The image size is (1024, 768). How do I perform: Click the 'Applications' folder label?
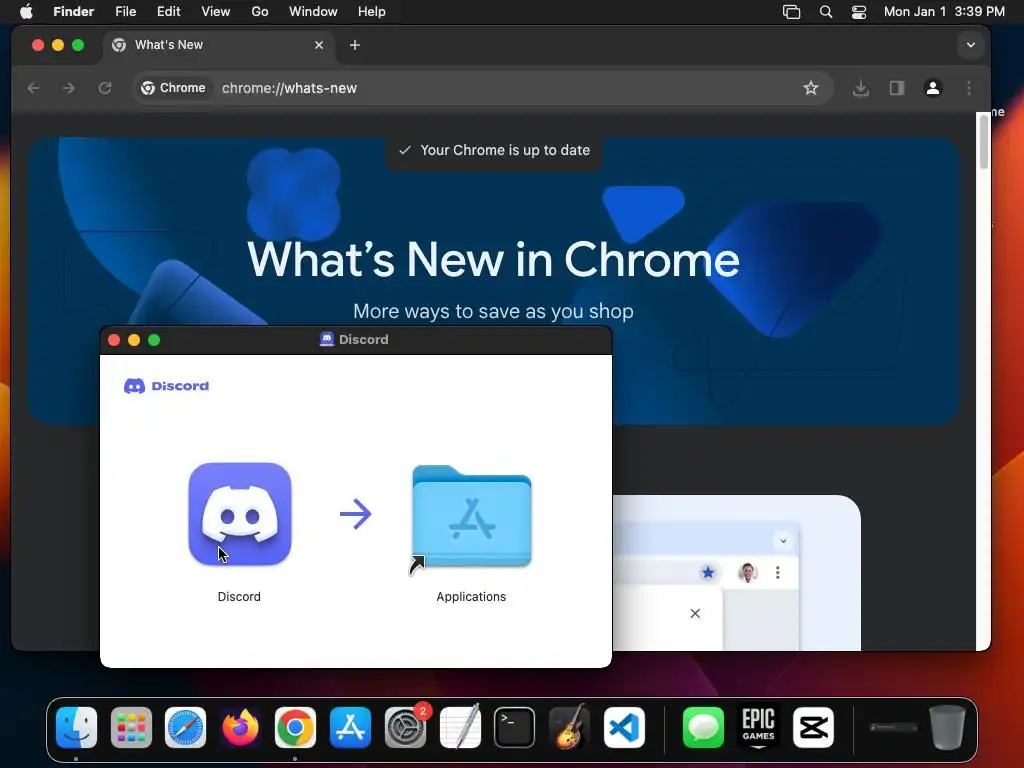[x=471, y=596]
